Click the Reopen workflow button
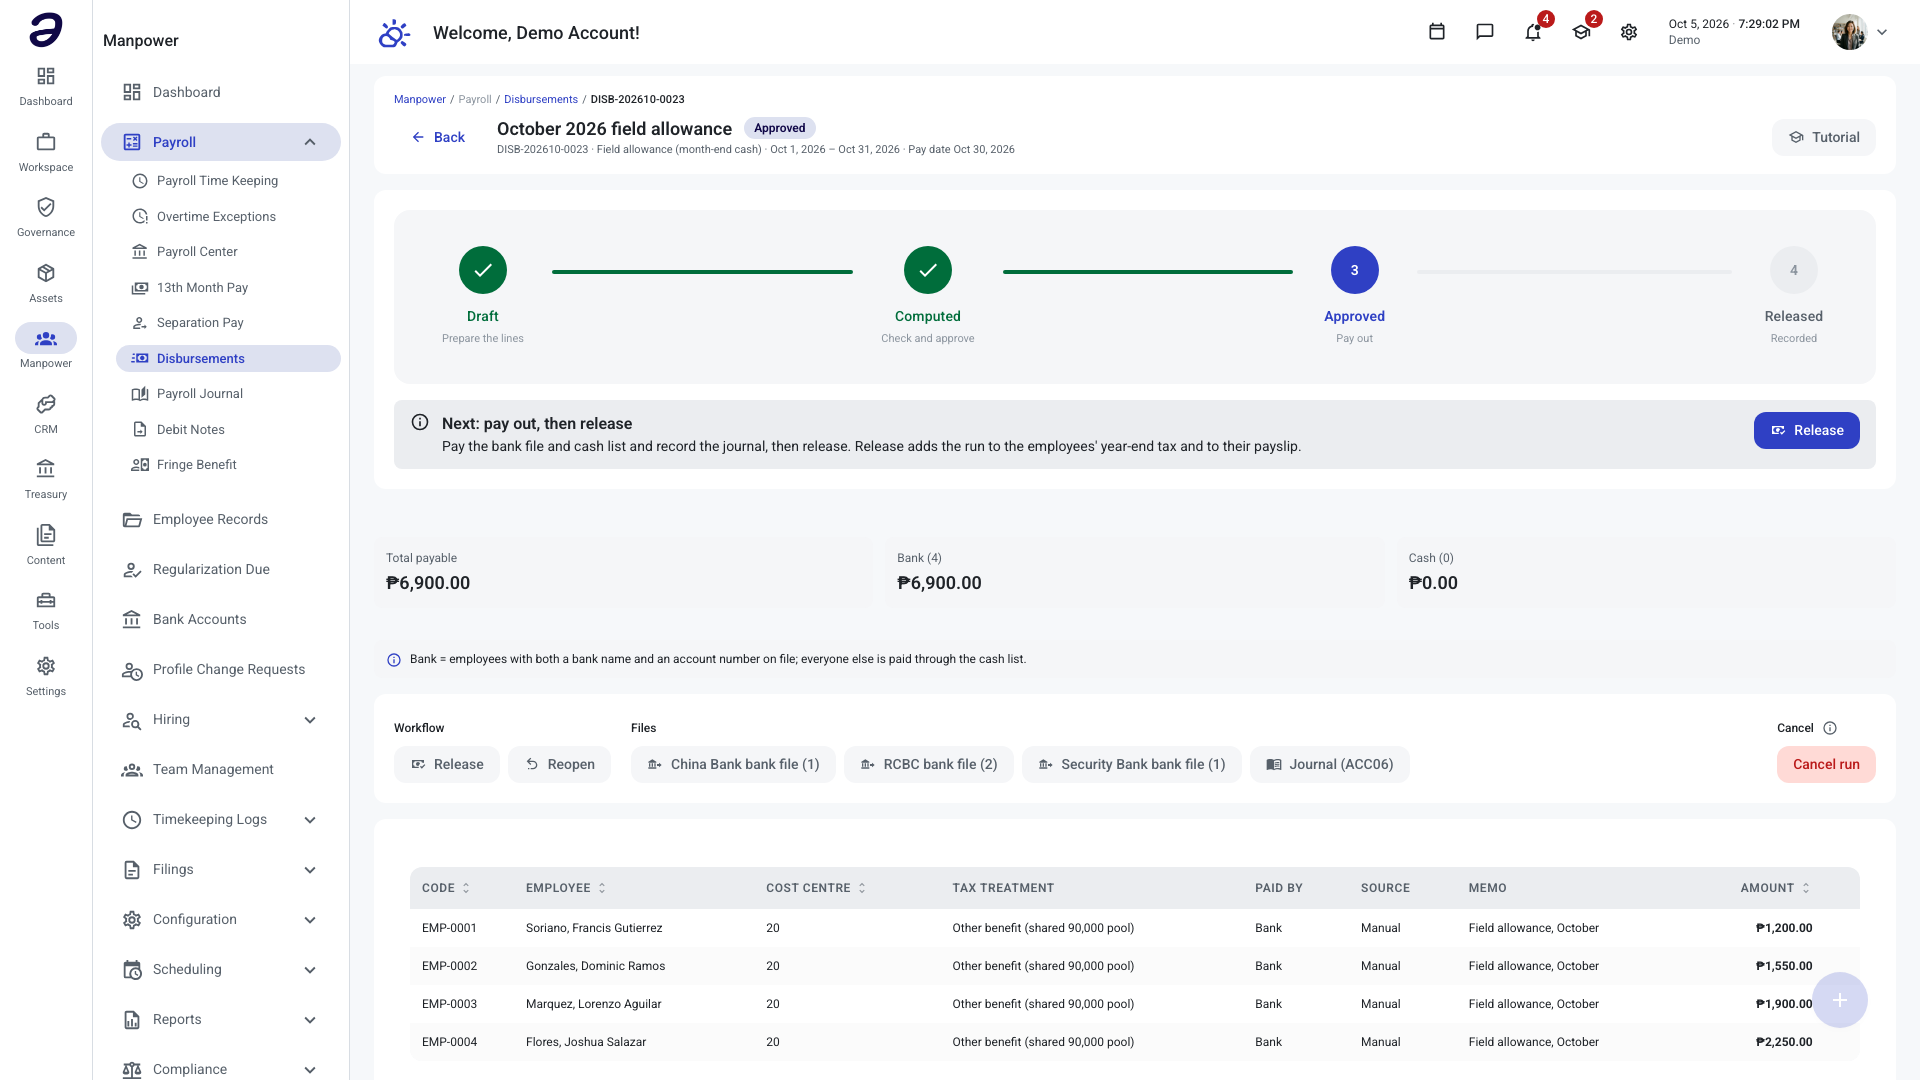The width and height of the screenshot is (1920, 1080). pyautogui.click(x=559, y=764)
